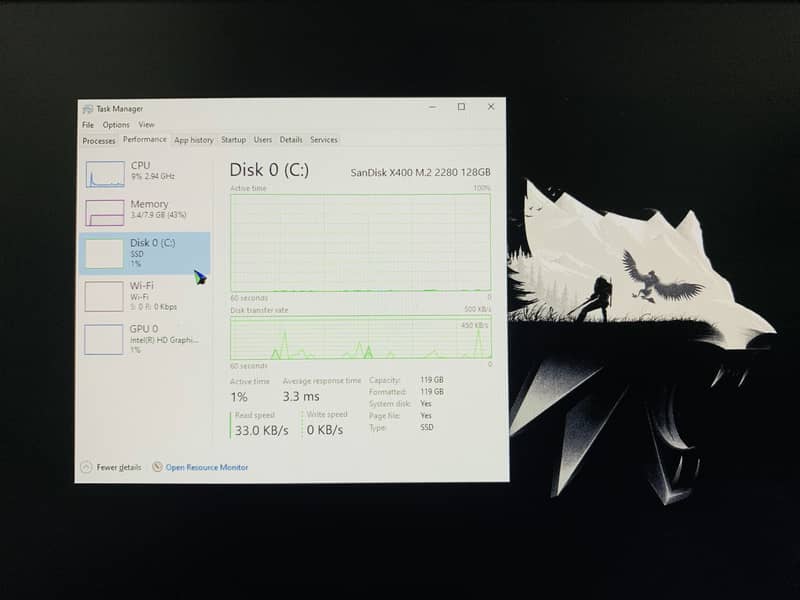Click the Task Manager title bar icon
This screenshot has height=600, width=800.
87,109
